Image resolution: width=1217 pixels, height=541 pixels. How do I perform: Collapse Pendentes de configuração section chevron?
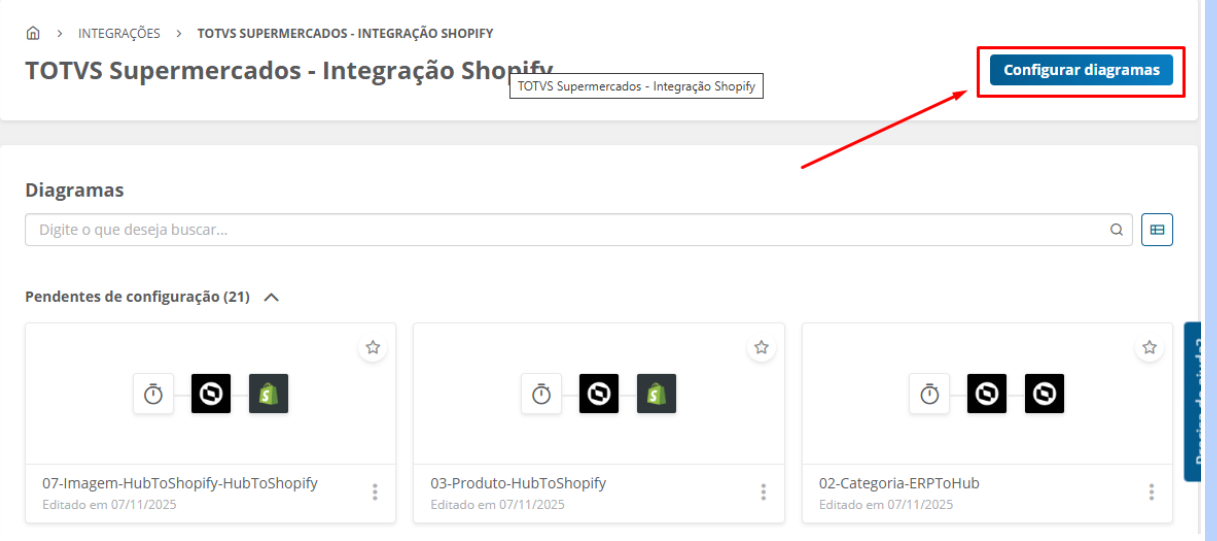click(x=271, y=297)
